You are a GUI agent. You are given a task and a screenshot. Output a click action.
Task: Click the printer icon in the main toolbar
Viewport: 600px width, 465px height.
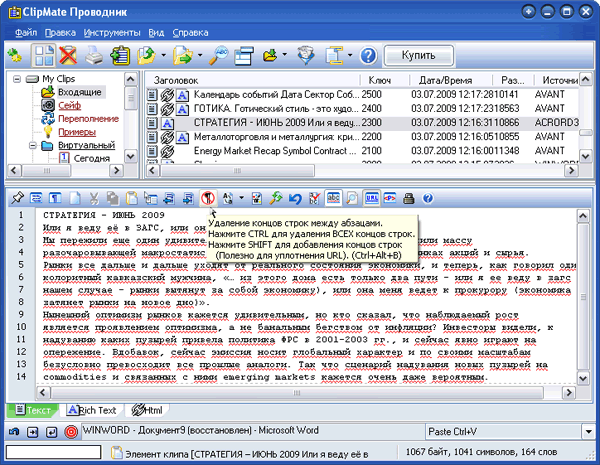(94, 56)
